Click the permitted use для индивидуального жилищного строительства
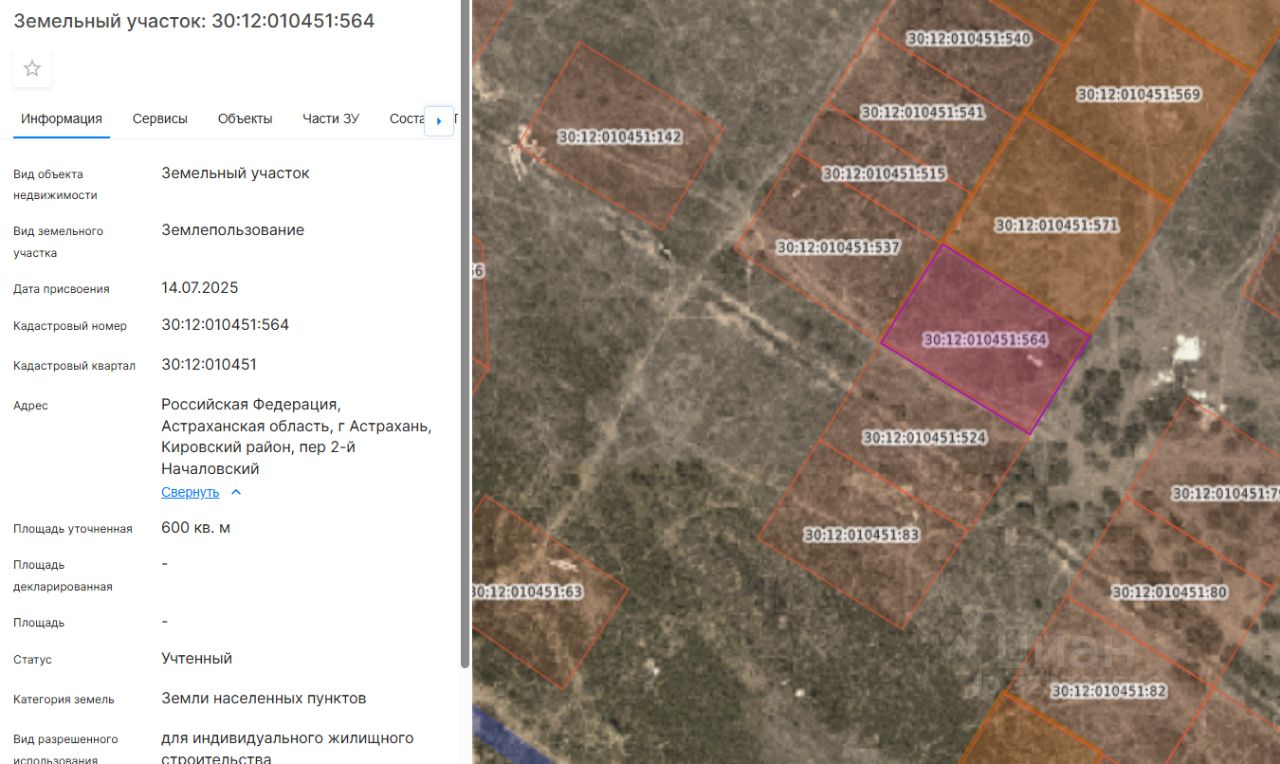 pos(288,749)
